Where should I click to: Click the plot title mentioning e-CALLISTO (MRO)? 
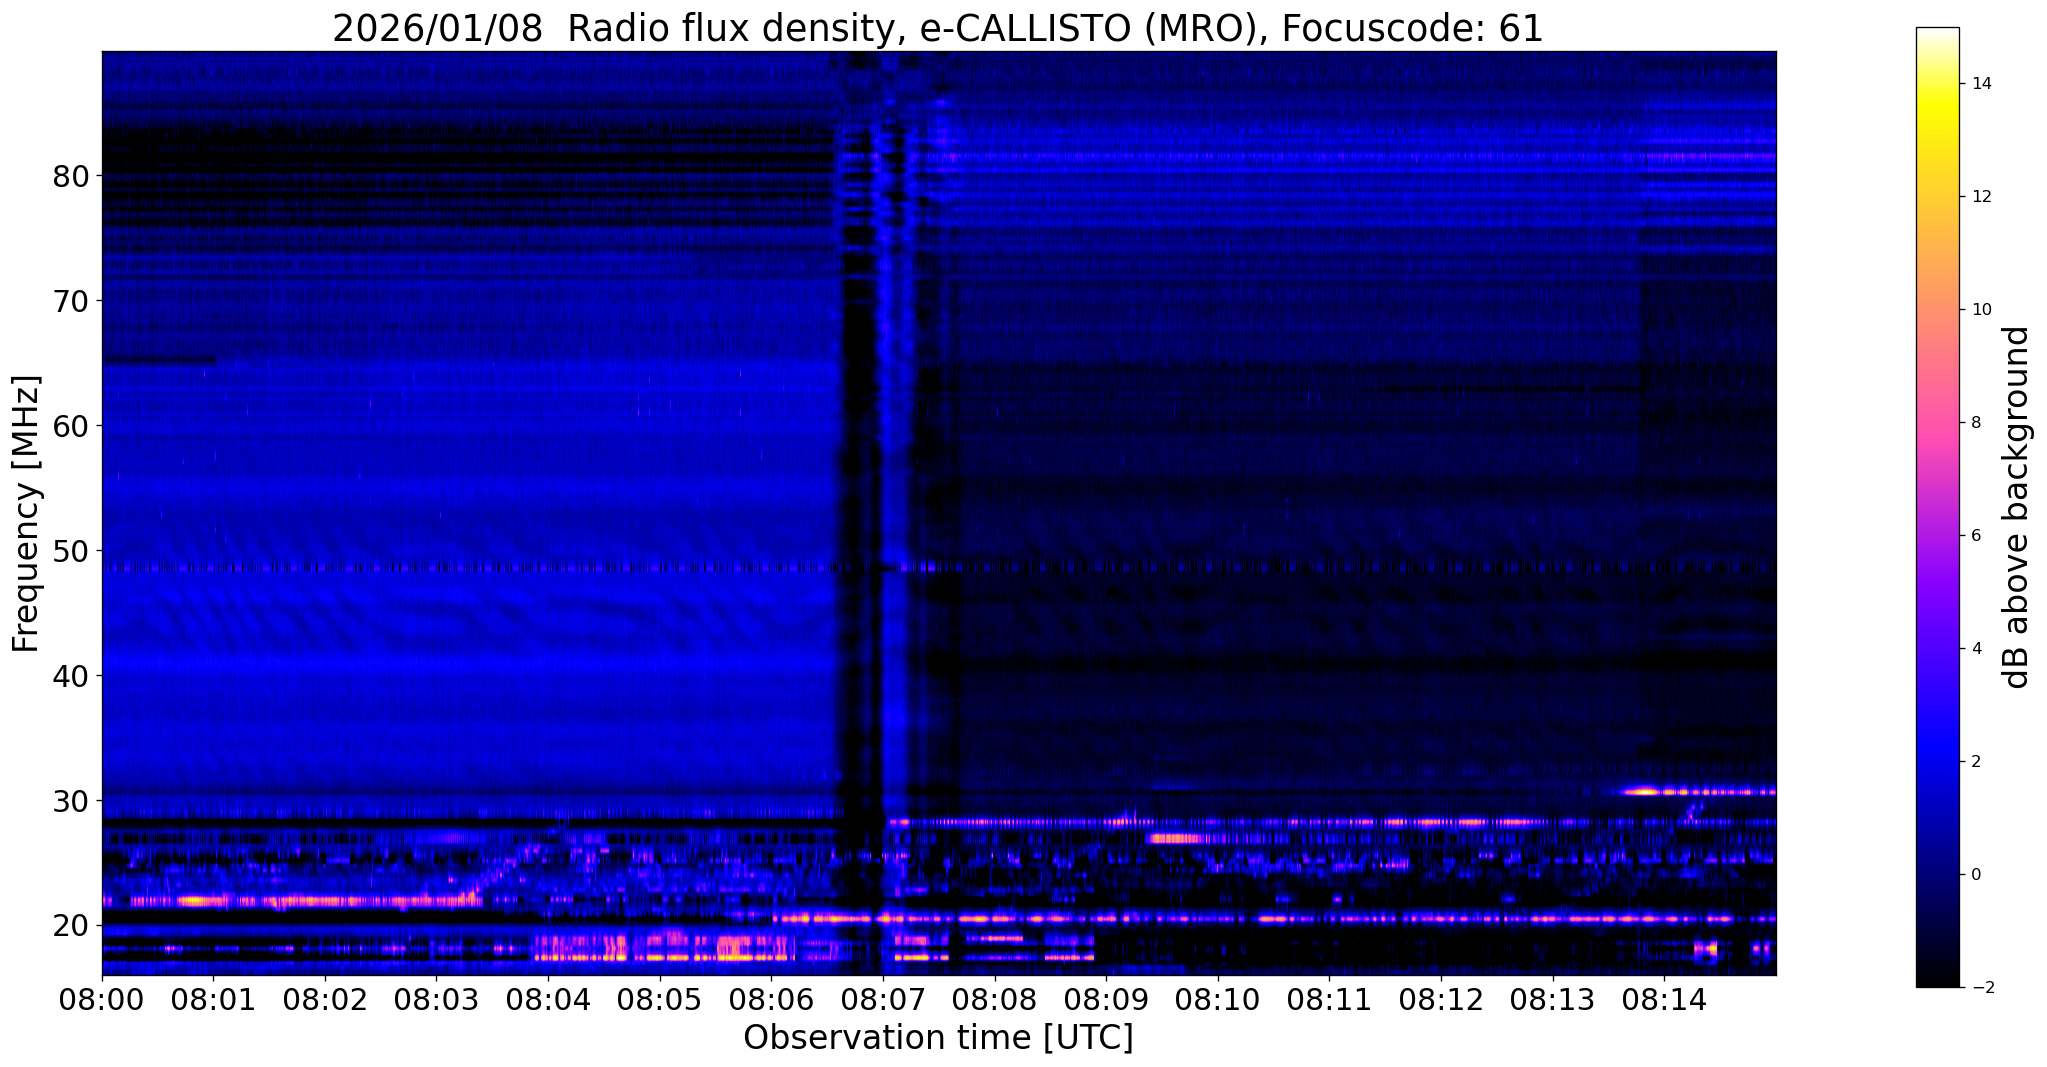[937, 29]
